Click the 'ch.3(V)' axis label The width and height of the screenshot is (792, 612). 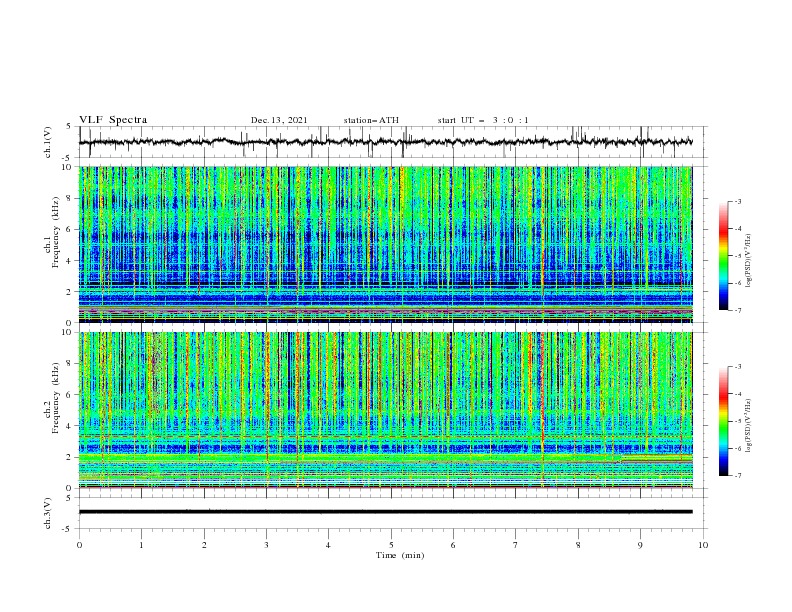tap(47, 513)
